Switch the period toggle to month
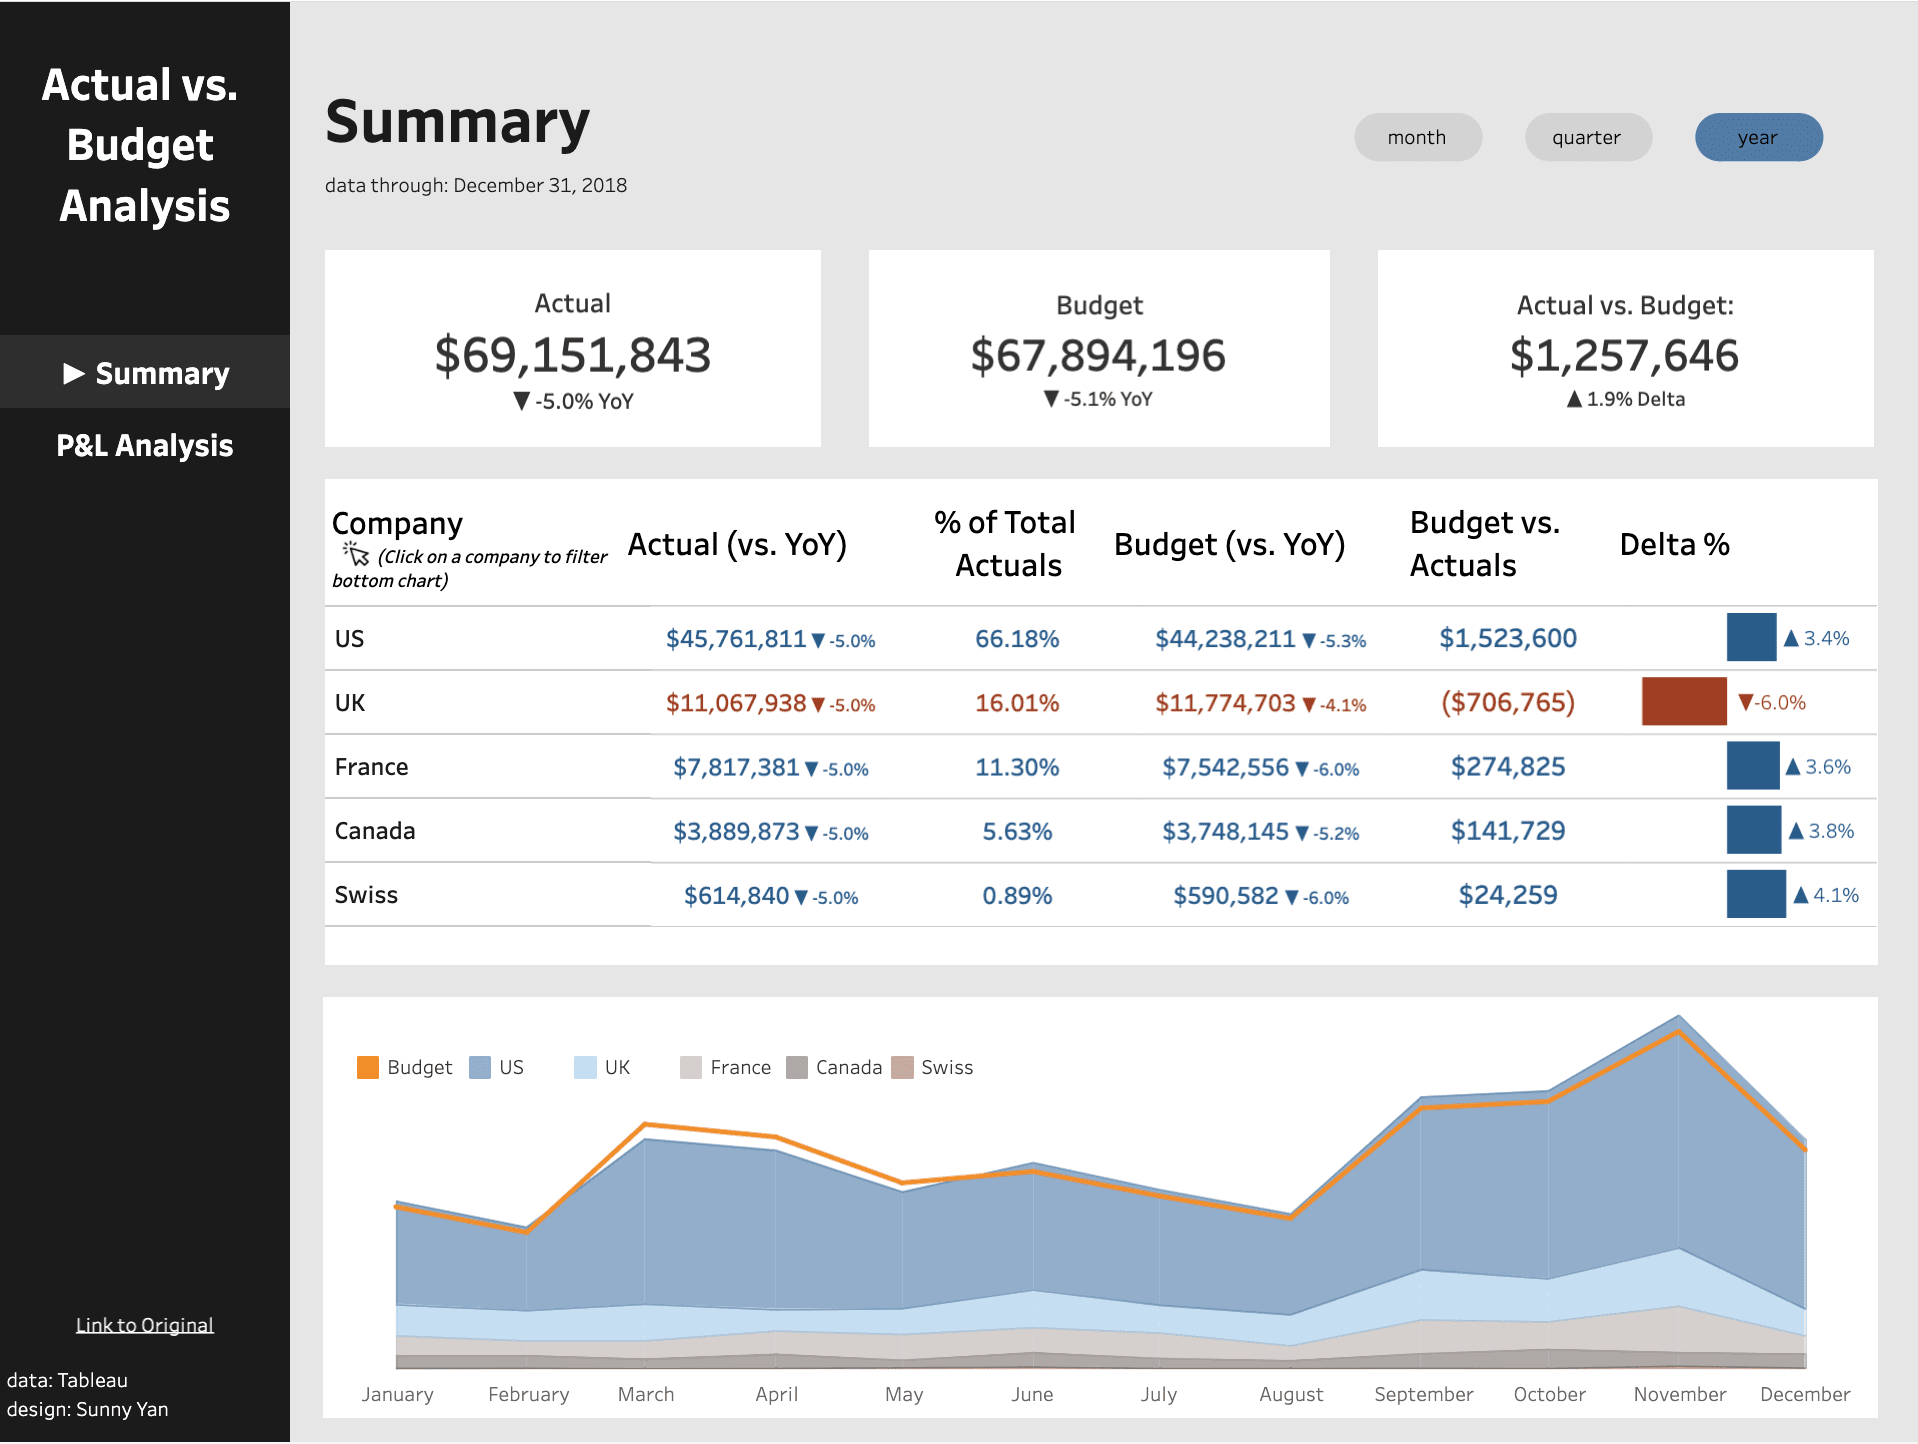The image size is (1918, 1444). 1417,137
